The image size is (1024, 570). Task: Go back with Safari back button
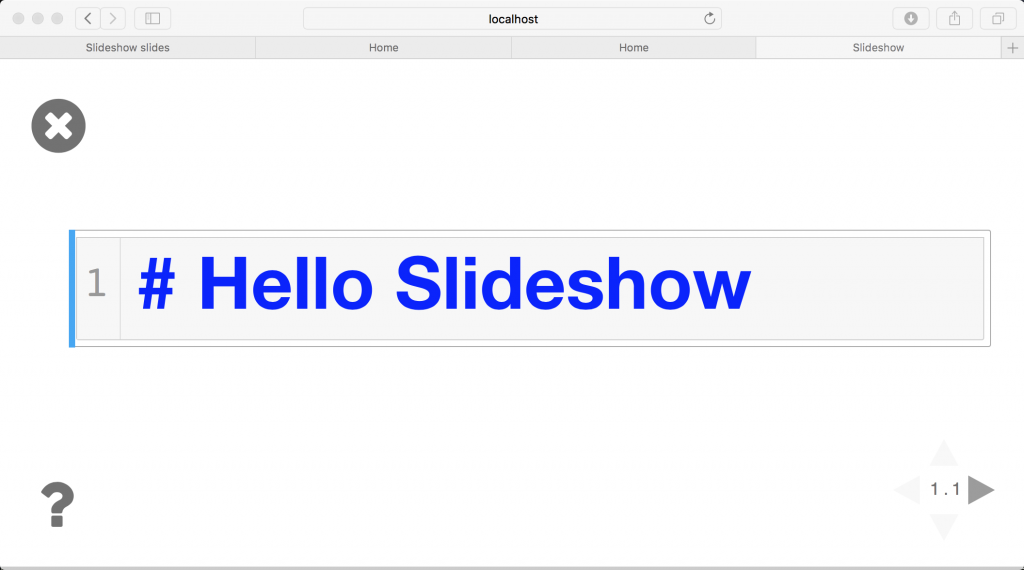(x=88, y=18)
